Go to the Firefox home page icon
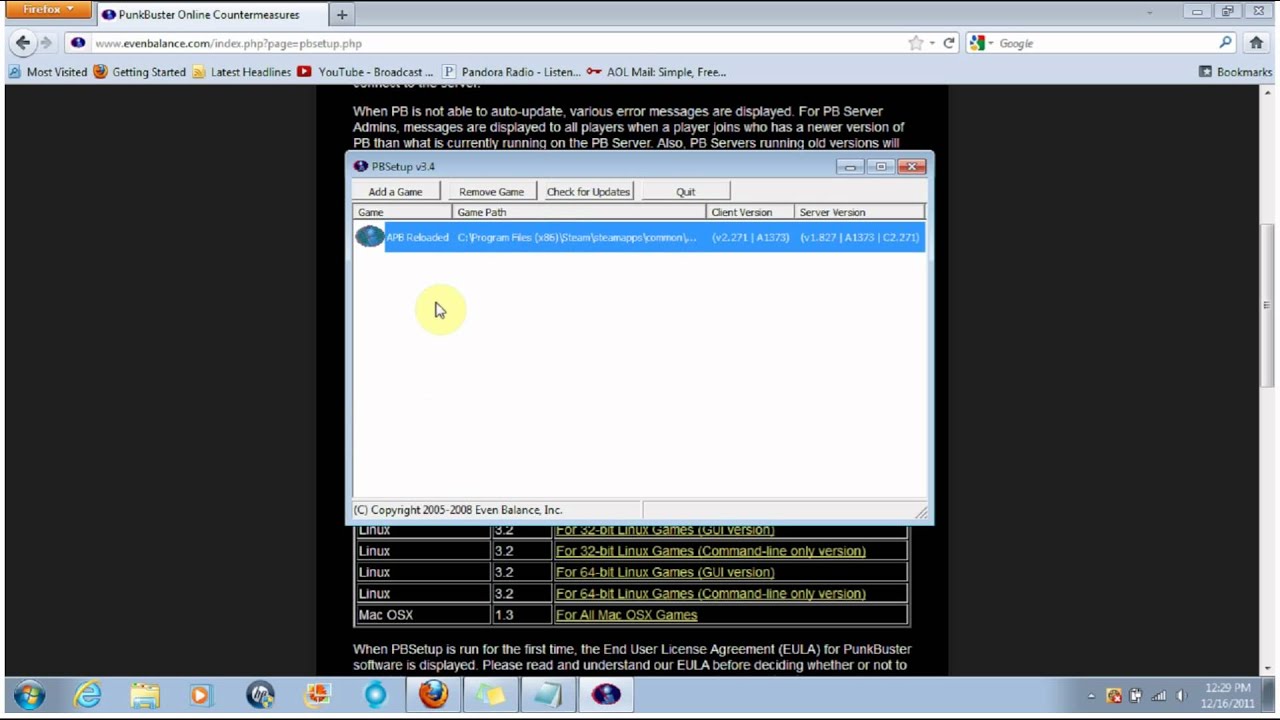 pos(1257,43)
